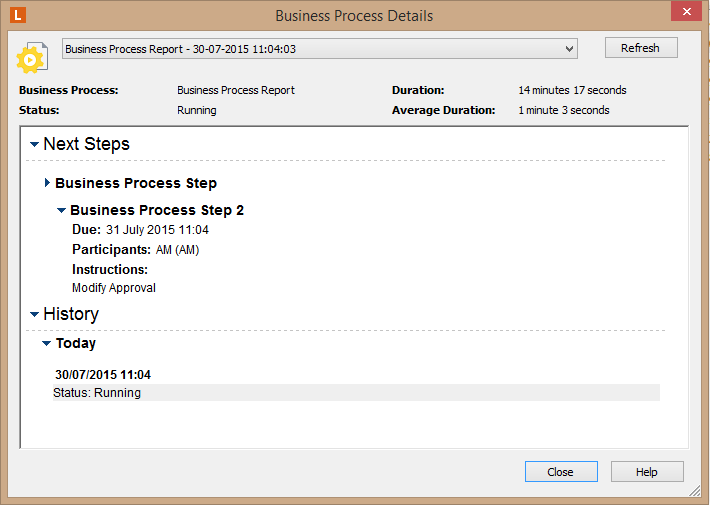710x505 pixels.
Task: Click the Next Steps heading
Action: (x=86, y=144)
